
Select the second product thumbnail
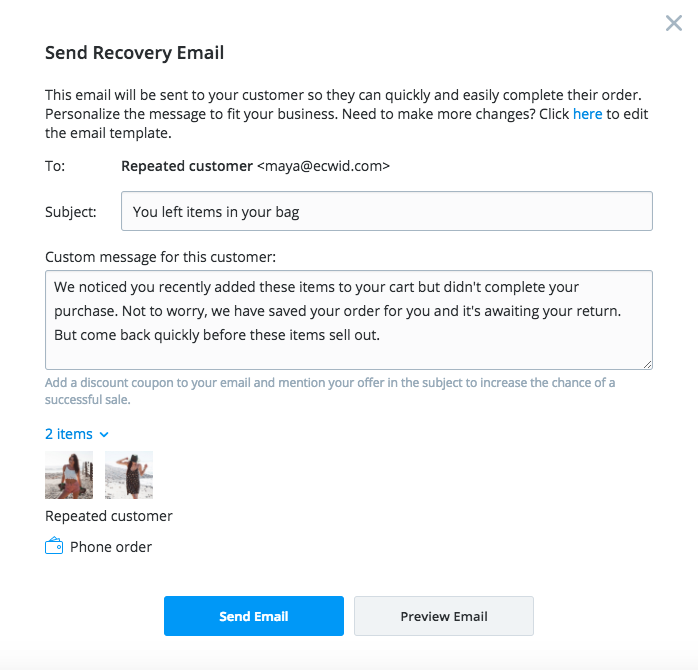click(x=129, y=475)
